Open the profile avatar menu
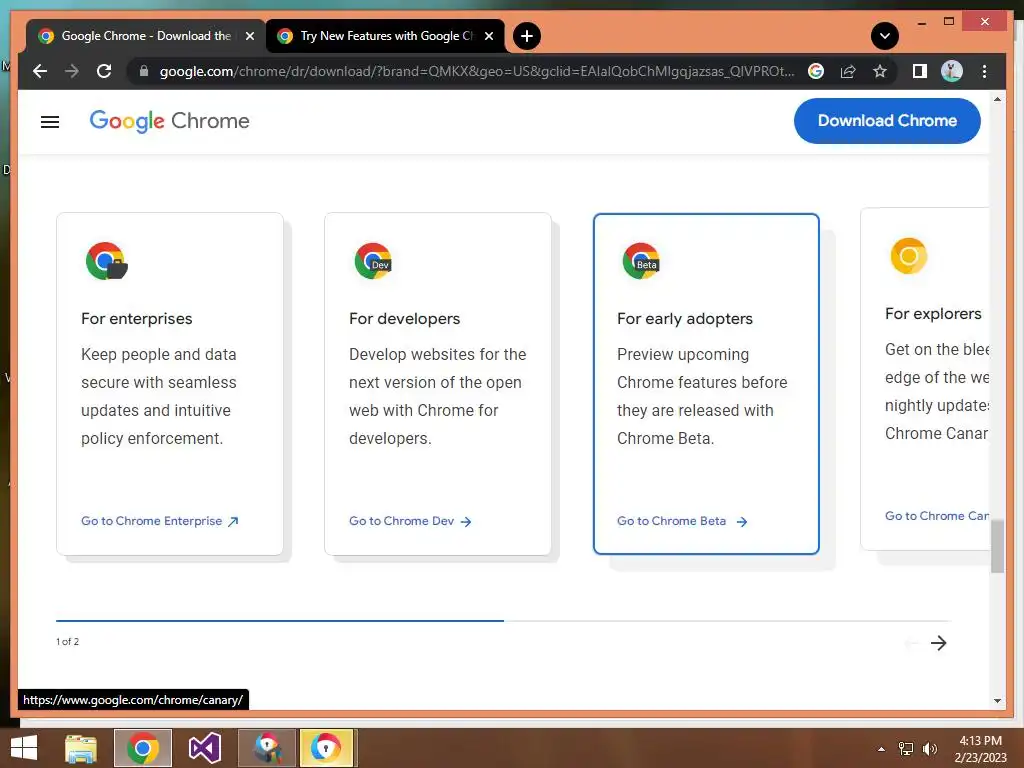Image resolution: width=1024 pixels, height=768 pixels. 952,71
